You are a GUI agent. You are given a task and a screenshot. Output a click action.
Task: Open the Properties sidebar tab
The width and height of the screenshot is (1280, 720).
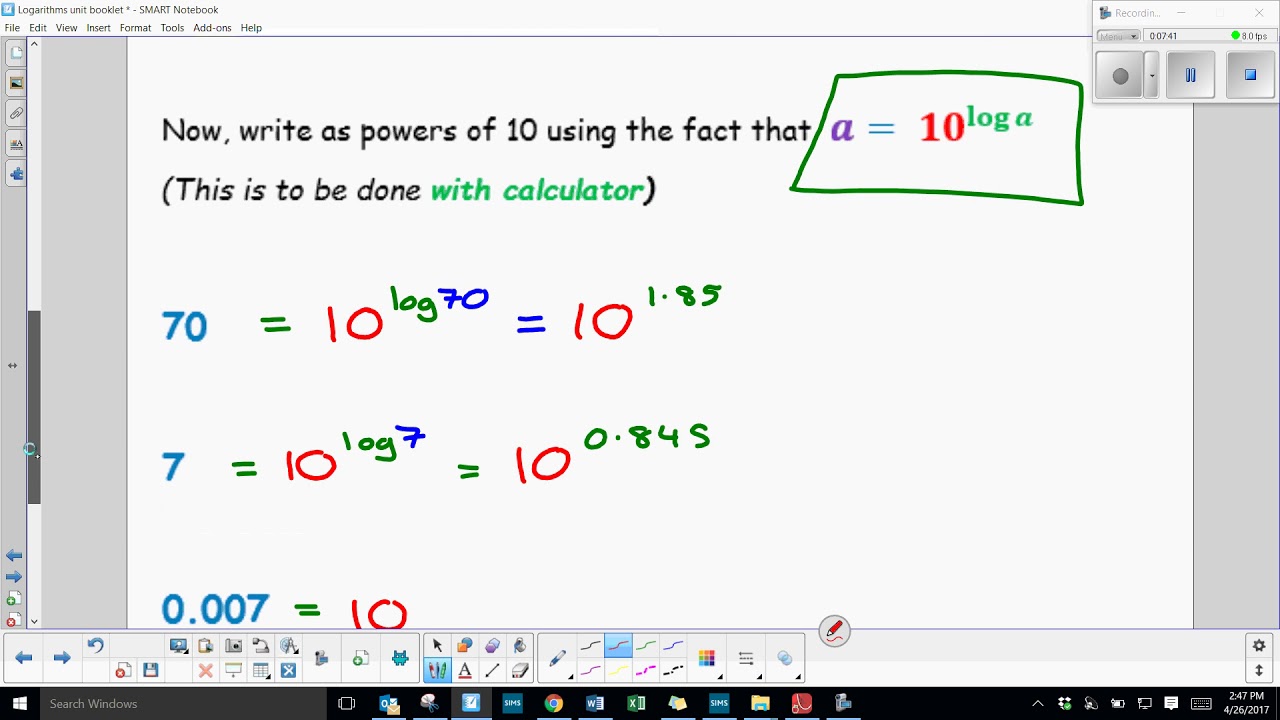click(x=16, y=143)
